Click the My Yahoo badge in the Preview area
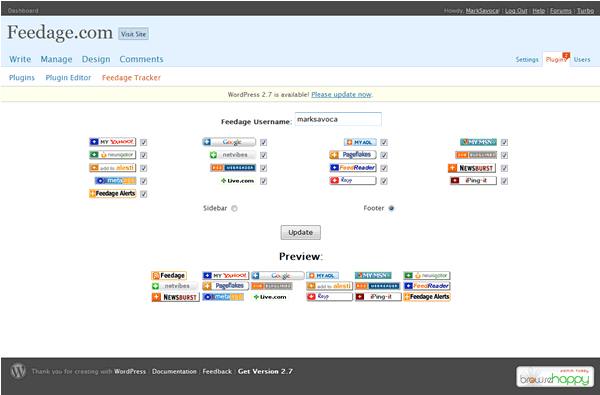 point(225,276)
